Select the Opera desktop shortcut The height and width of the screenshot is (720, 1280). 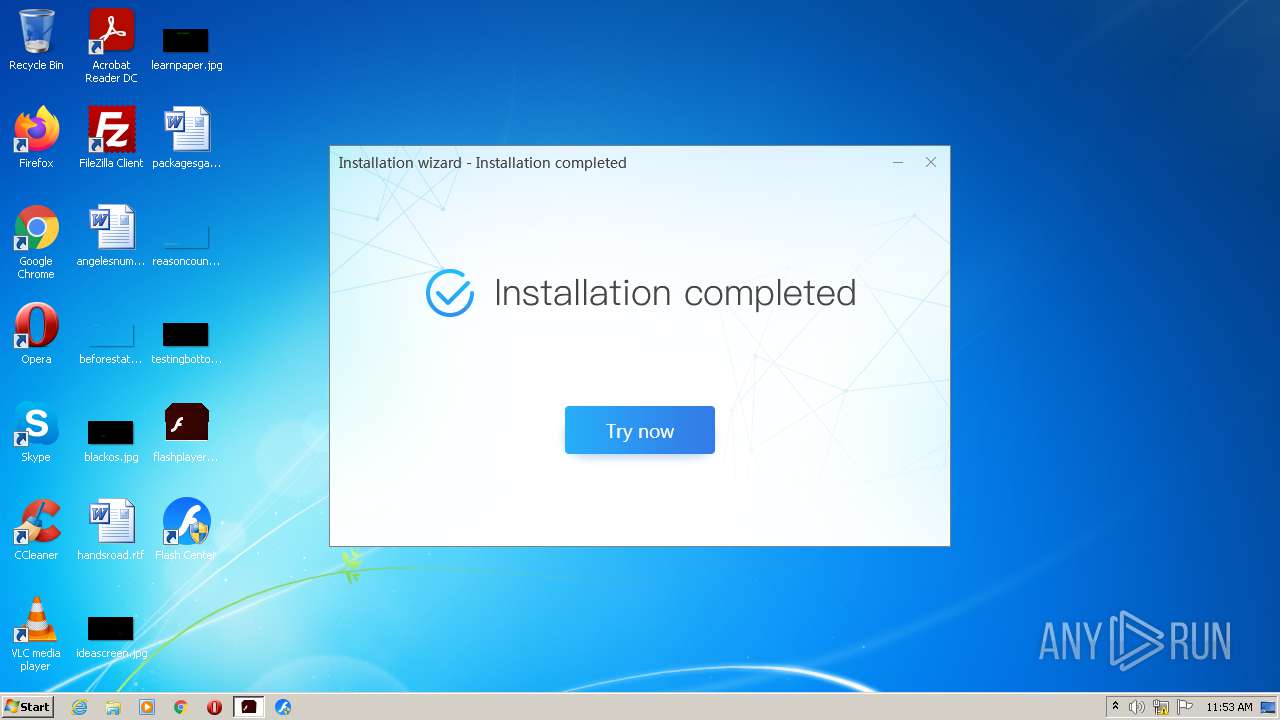[x=36, y=334]
